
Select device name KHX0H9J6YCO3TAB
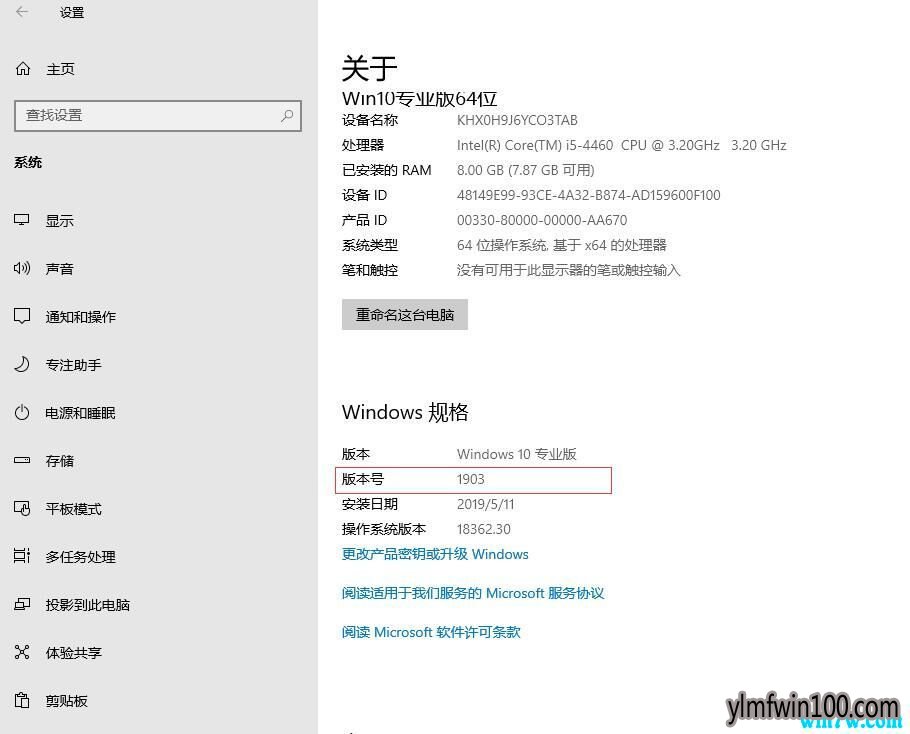coord(517,120)
